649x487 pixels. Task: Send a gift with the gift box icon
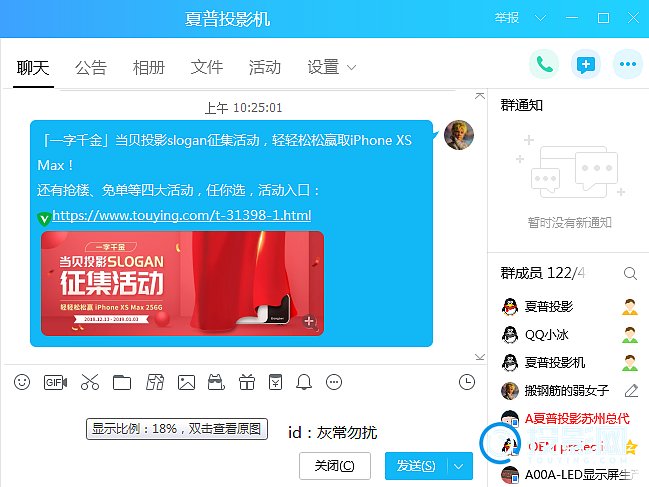click(247, 382)
